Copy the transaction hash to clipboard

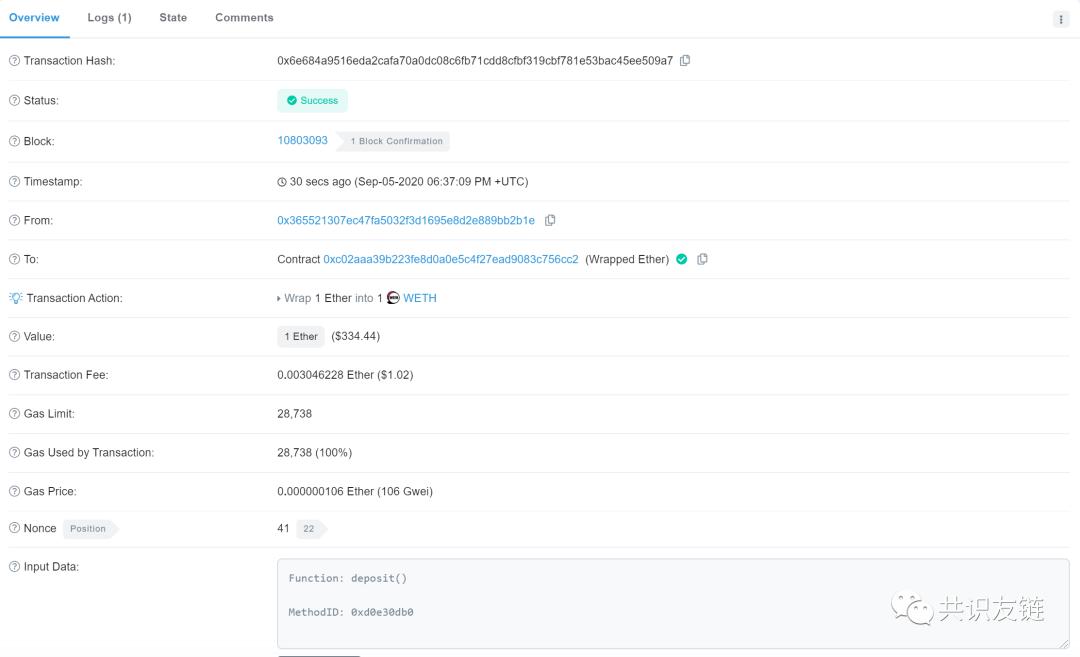point(685,61)
